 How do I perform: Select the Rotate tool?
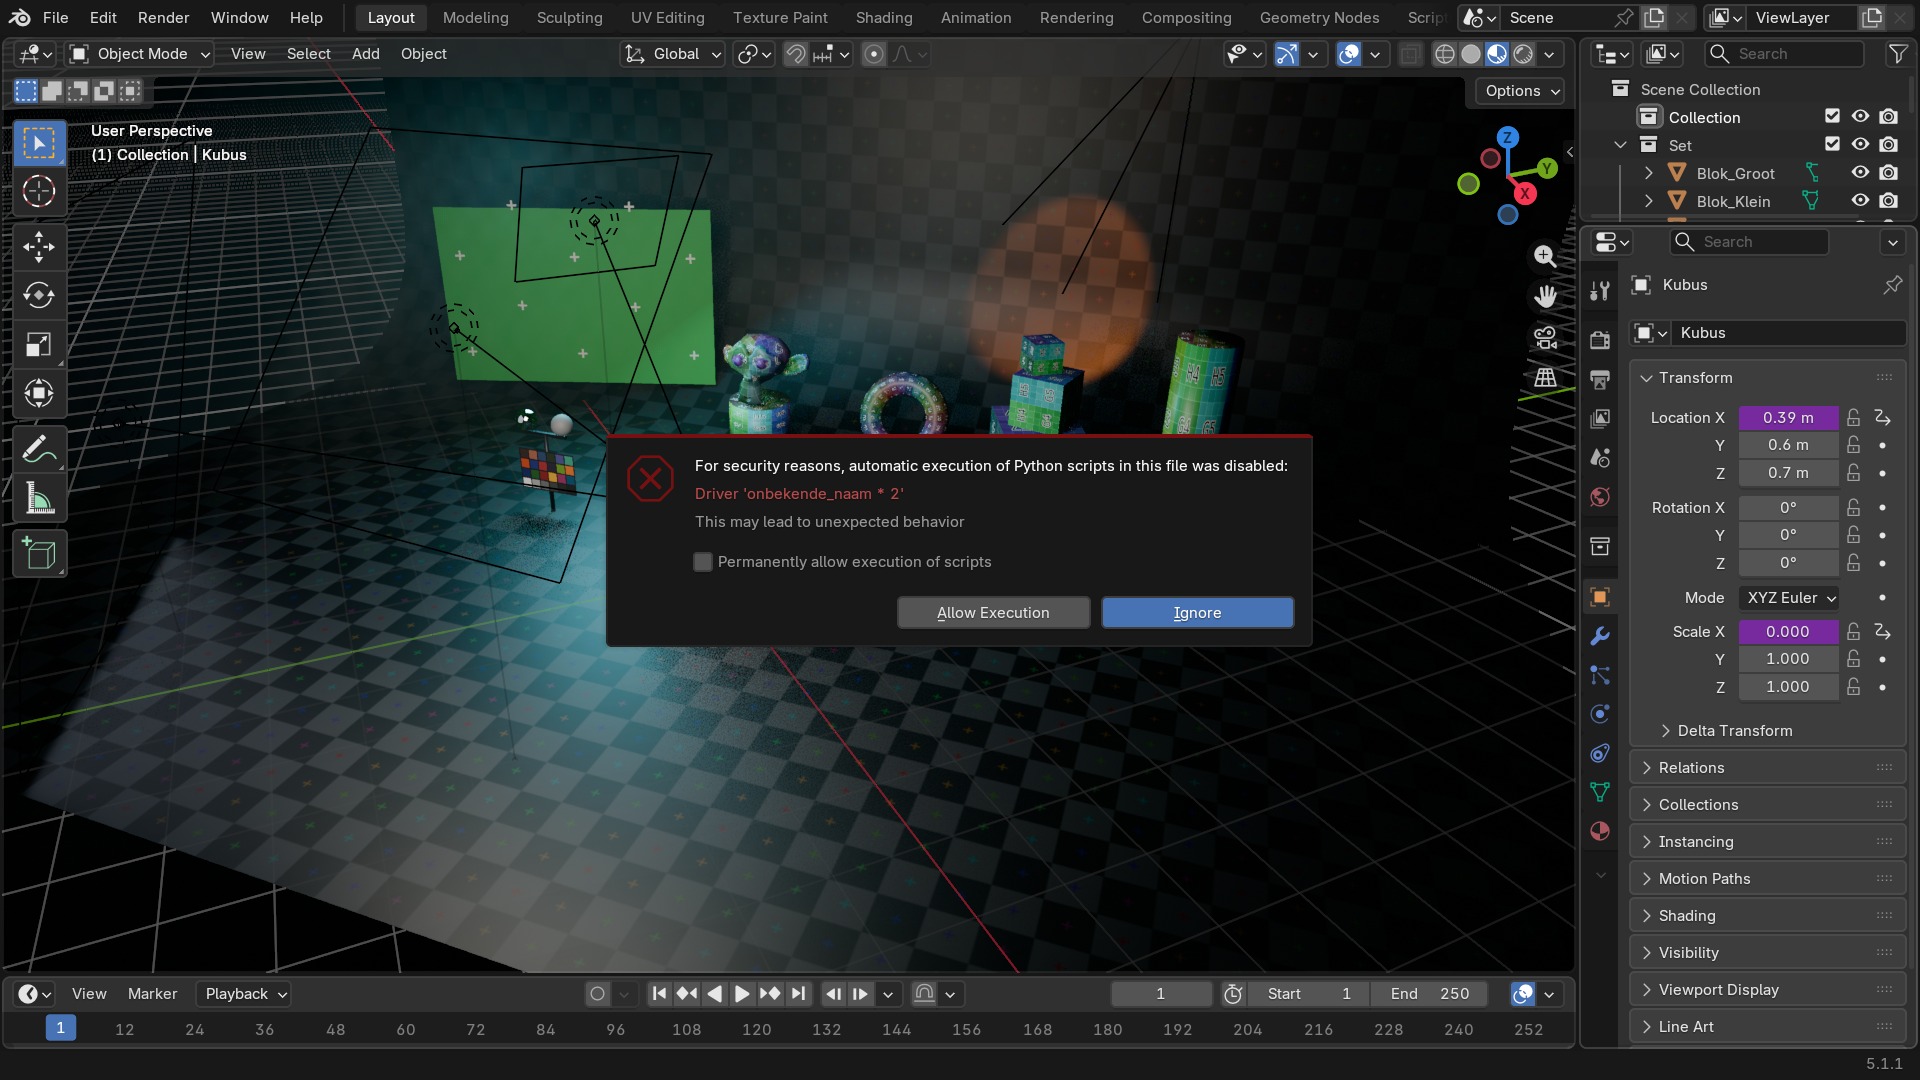[x=39, y=296]
